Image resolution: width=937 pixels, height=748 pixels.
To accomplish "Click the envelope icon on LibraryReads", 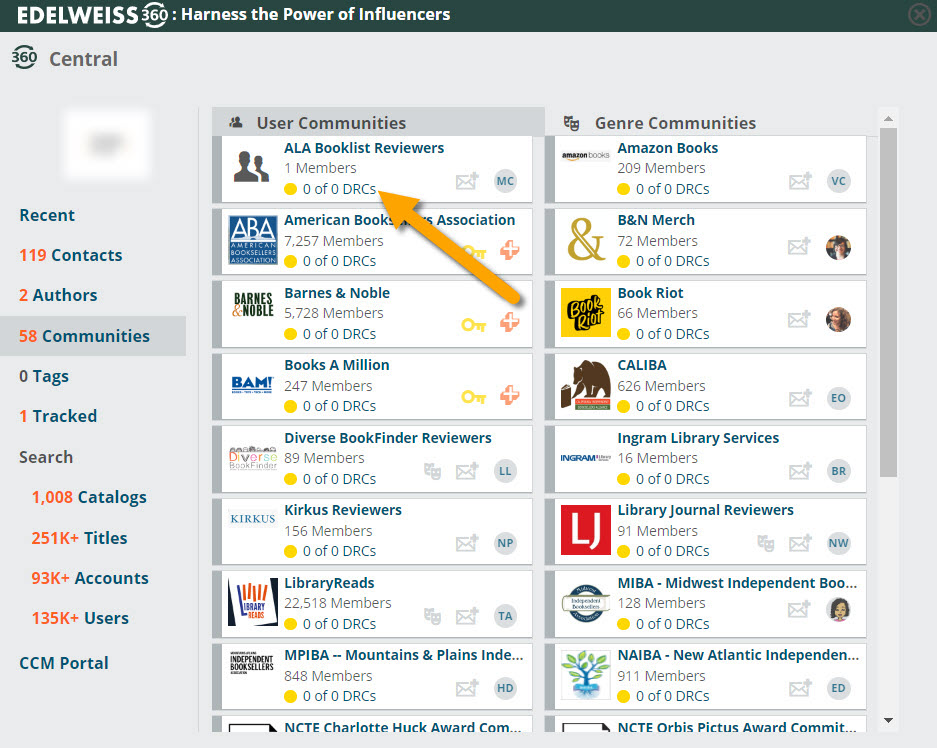I will click(x=467, y=616).
